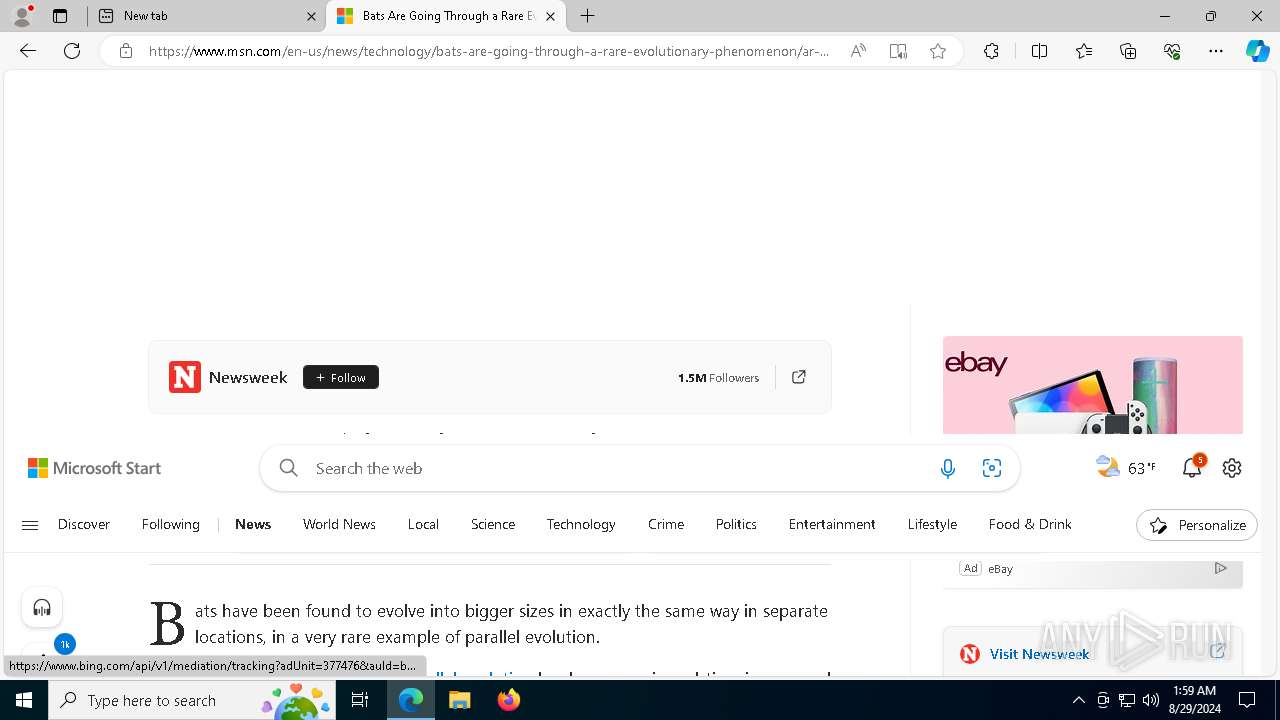Click the Newsweek logo
Viewport: 1280px width, 720px height.
pyautogui.click(x=185, y=377)
